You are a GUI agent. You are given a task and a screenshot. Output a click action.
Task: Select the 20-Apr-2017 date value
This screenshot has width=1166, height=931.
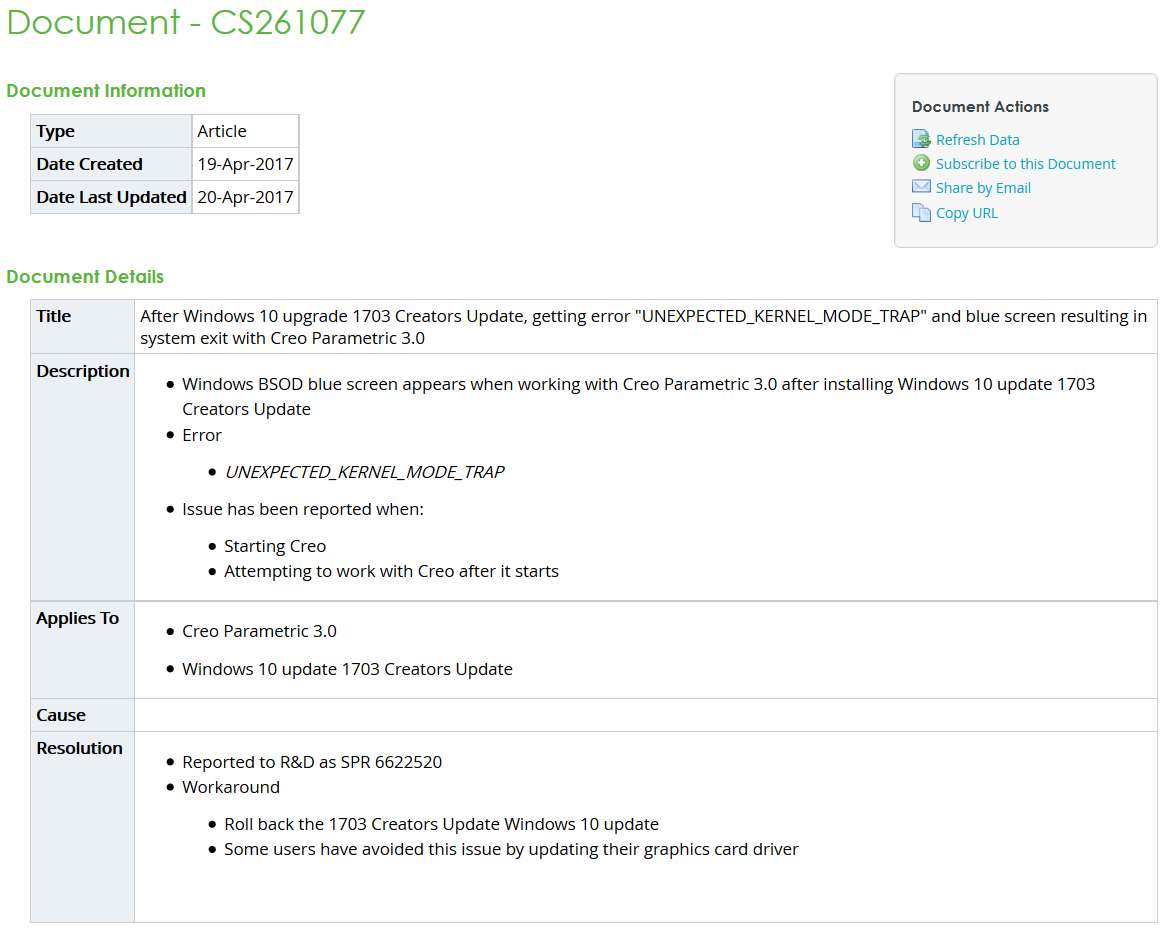click(x=245, y=197)
